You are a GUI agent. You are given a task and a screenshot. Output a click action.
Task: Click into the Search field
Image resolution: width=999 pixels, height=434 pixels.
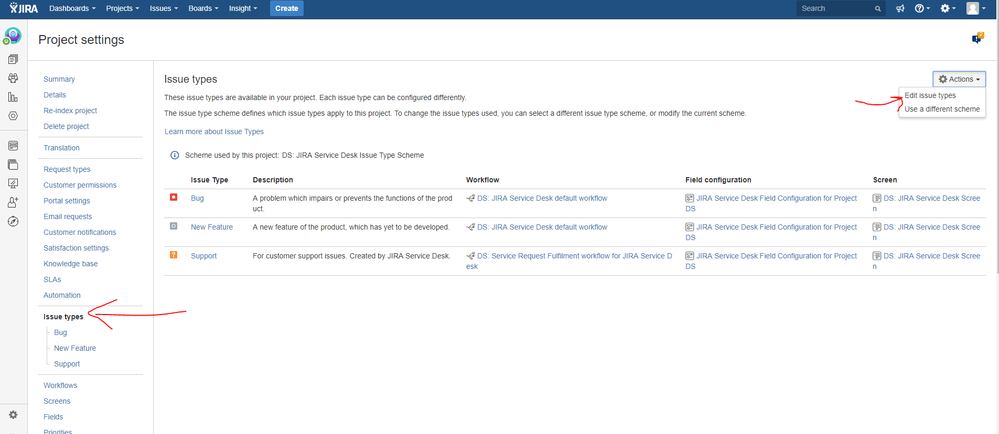840,9
